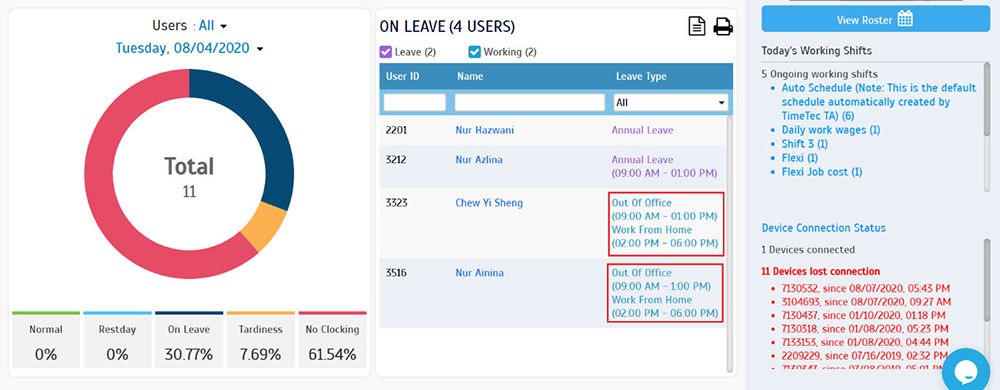Uncheck the Working (2) checkbox
The image size is (1000, 390).
[x=474, y=52]
